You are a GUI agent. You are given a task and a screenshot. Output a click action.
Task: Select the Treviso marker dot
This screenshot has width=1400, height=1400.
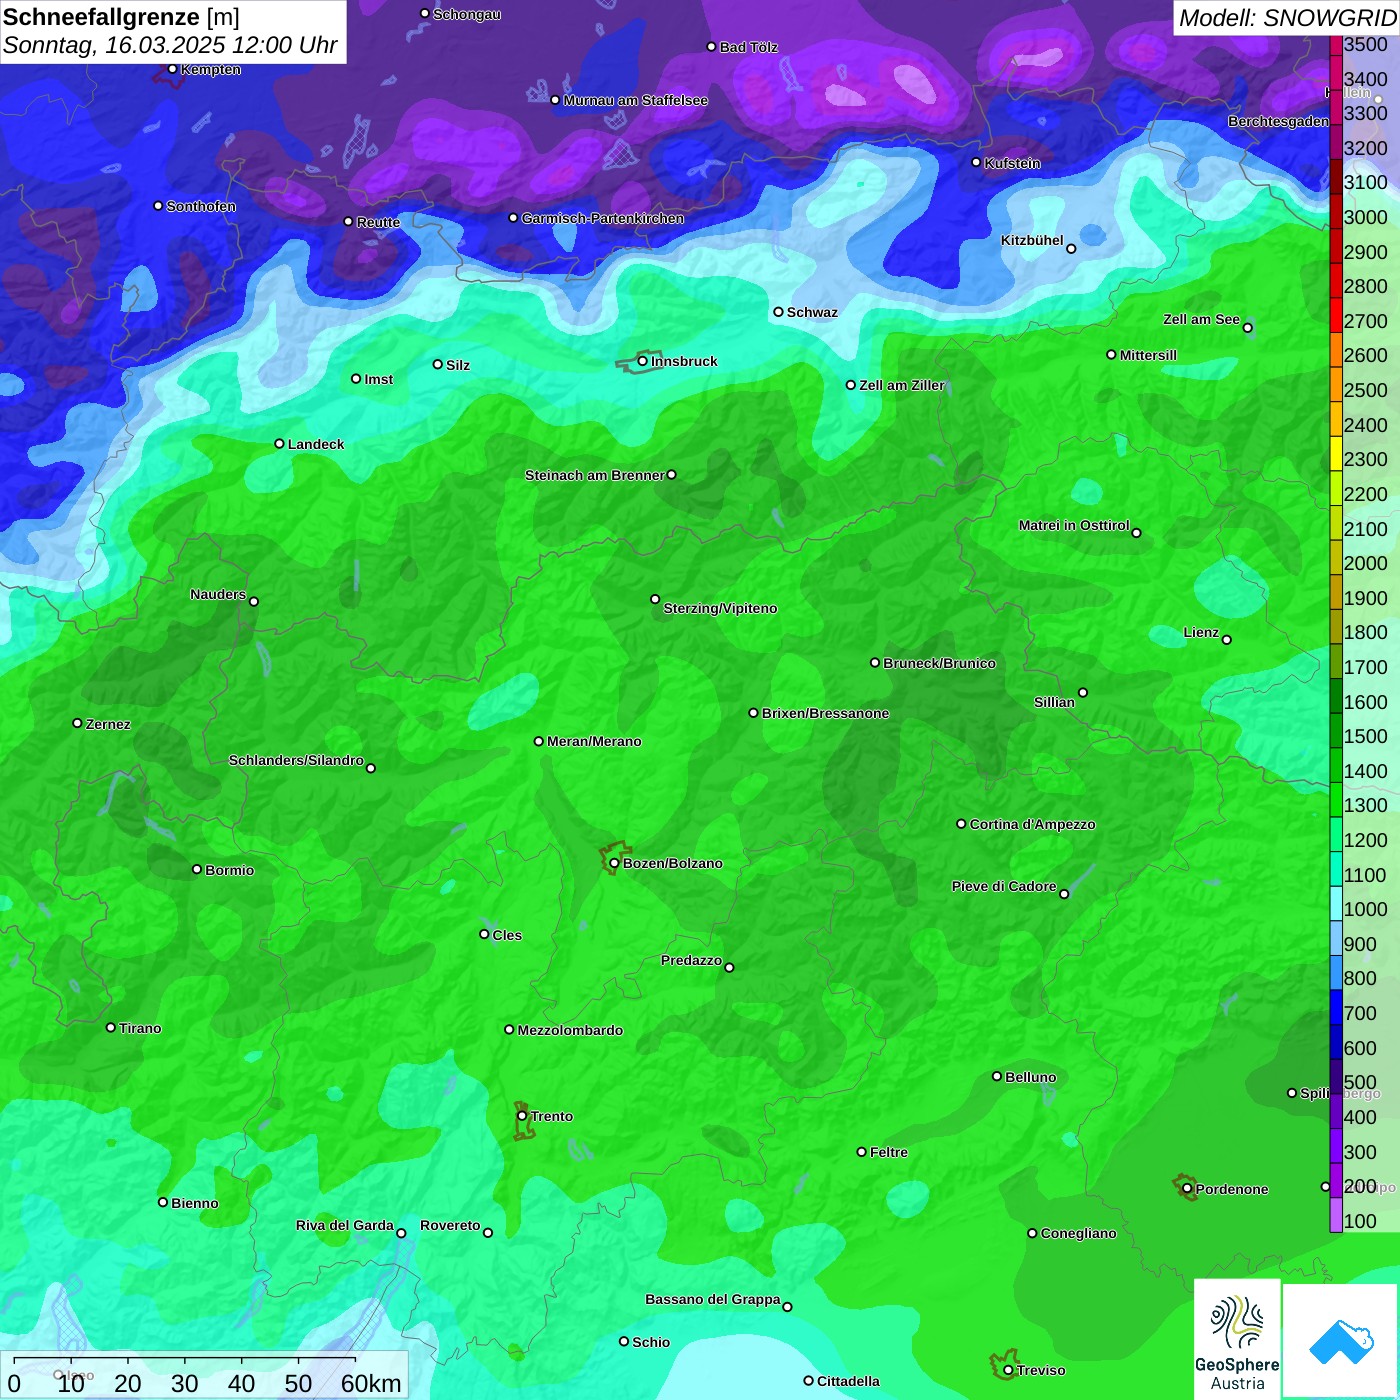click(x=1008, y=1371)
